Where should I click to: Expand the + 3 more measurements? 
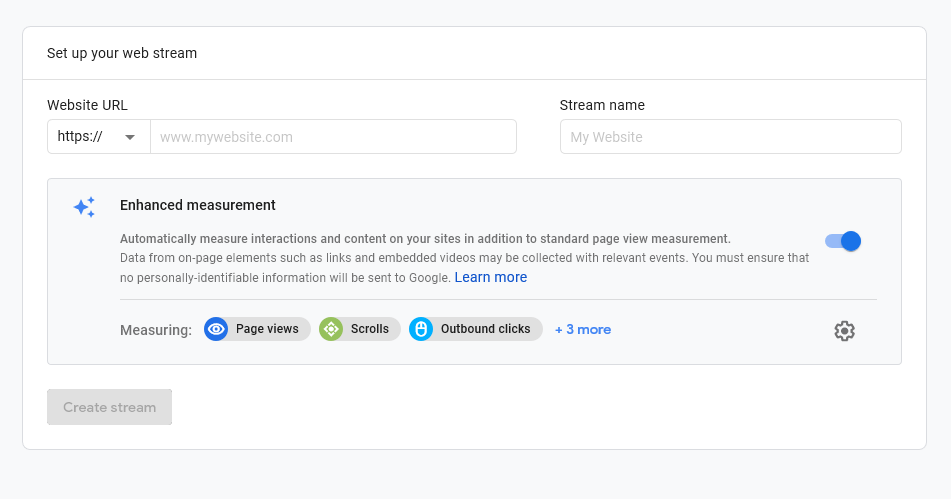click(x=583, y=329)
